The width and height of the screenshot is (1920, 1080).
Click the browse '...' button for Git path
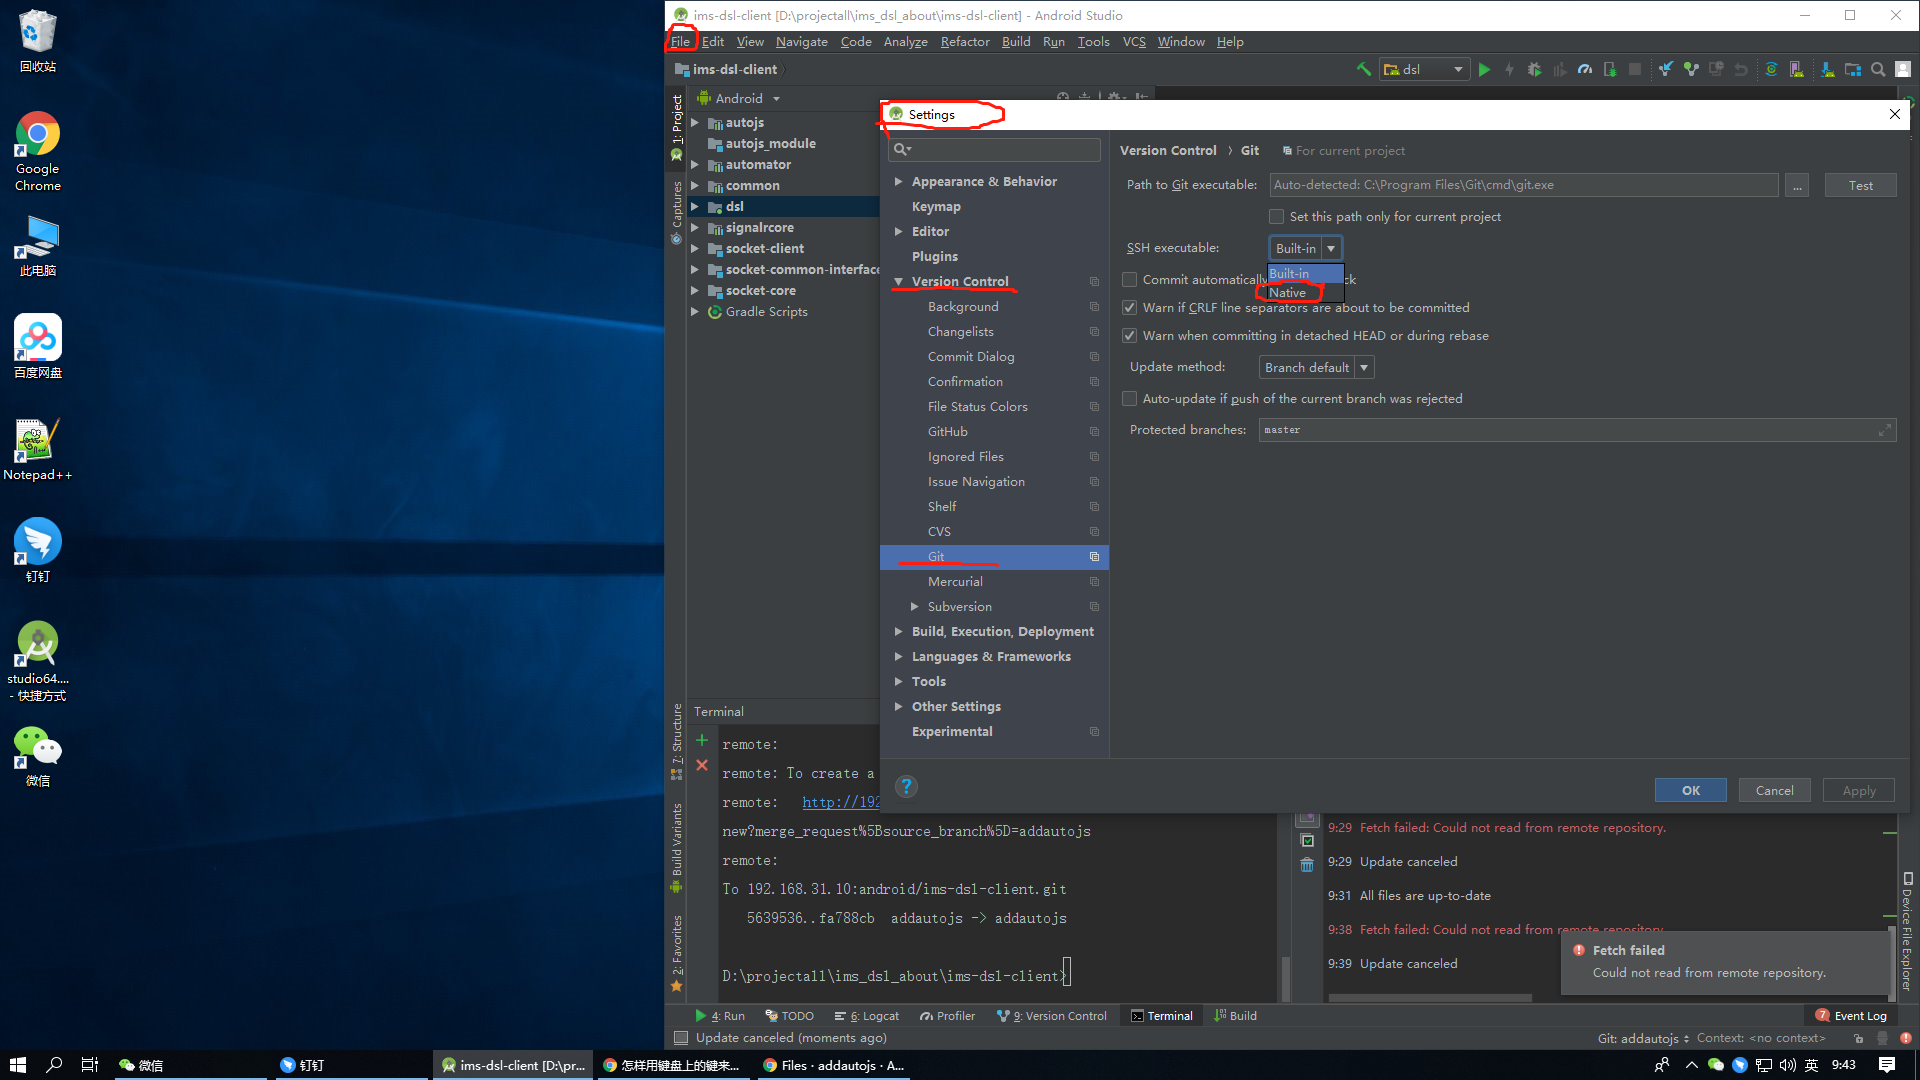click(x=1797, y=185)
